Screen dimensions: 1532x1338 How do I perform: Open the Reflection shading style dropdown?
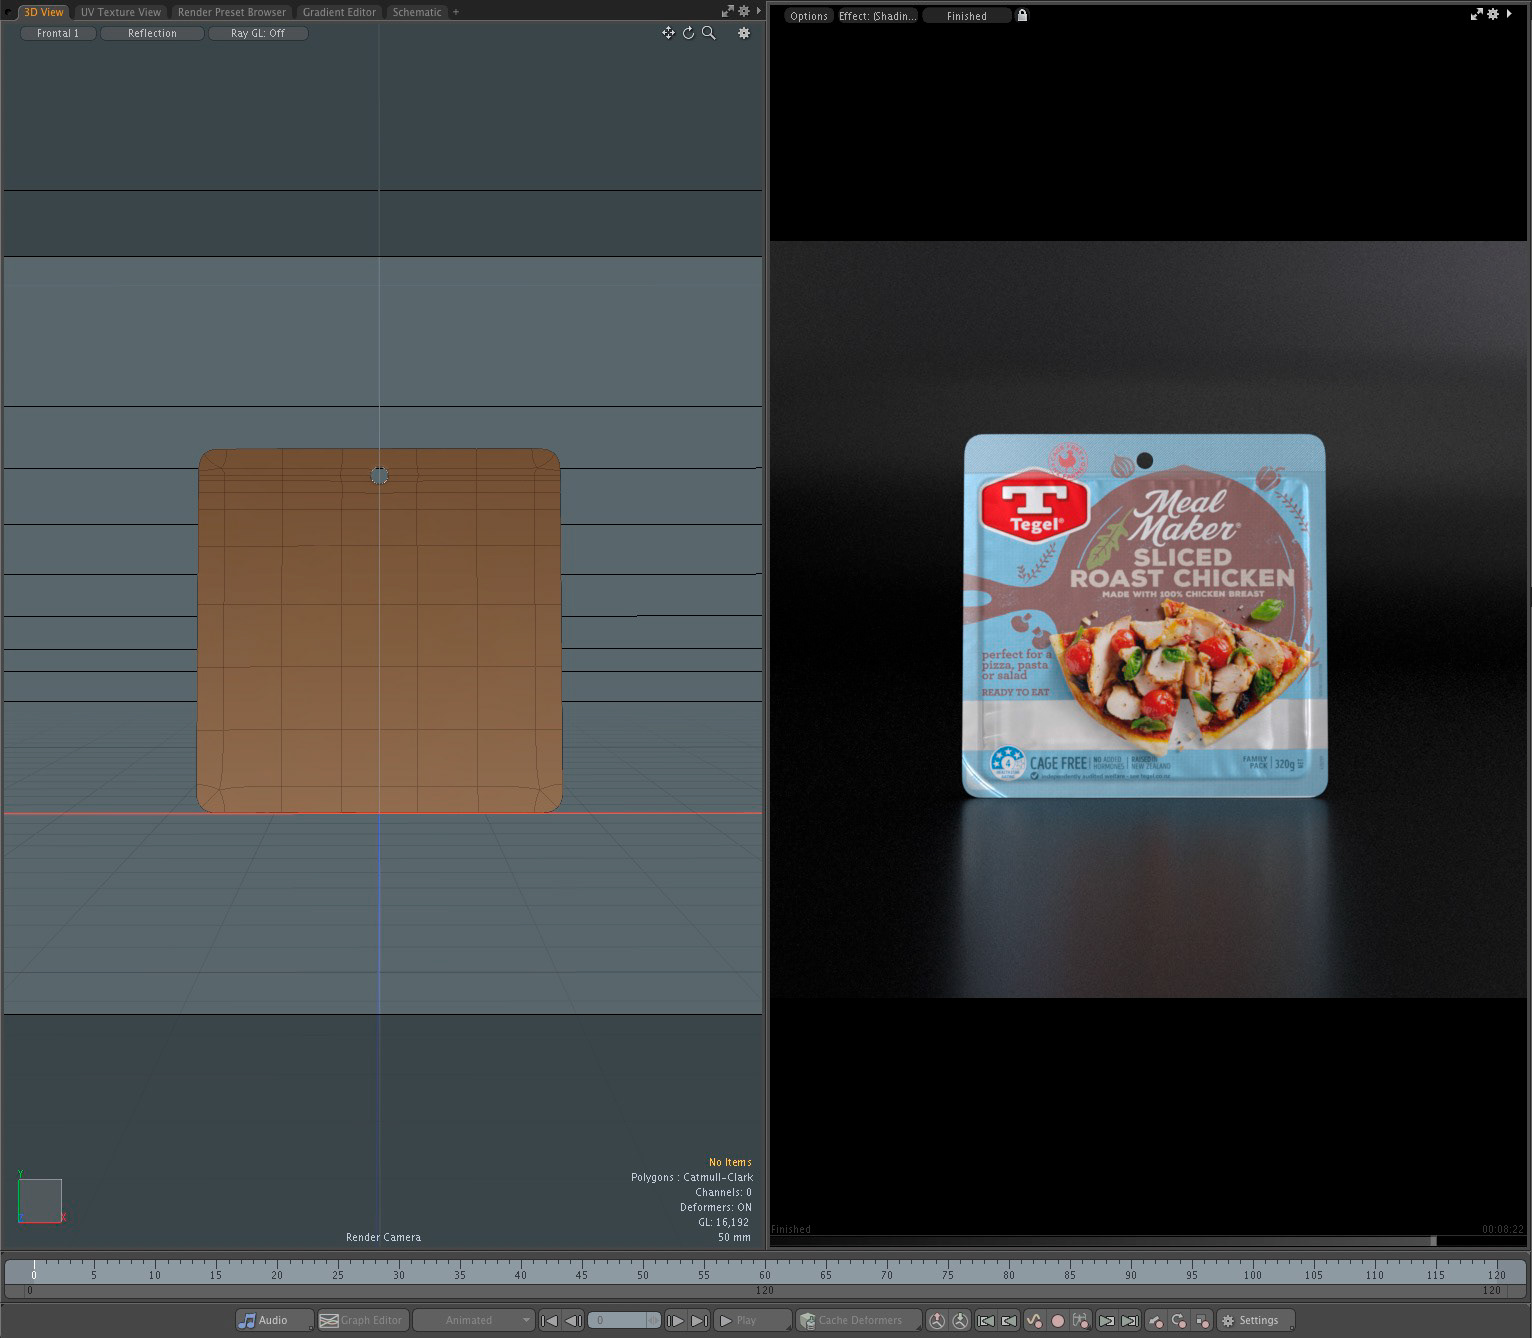152,33
